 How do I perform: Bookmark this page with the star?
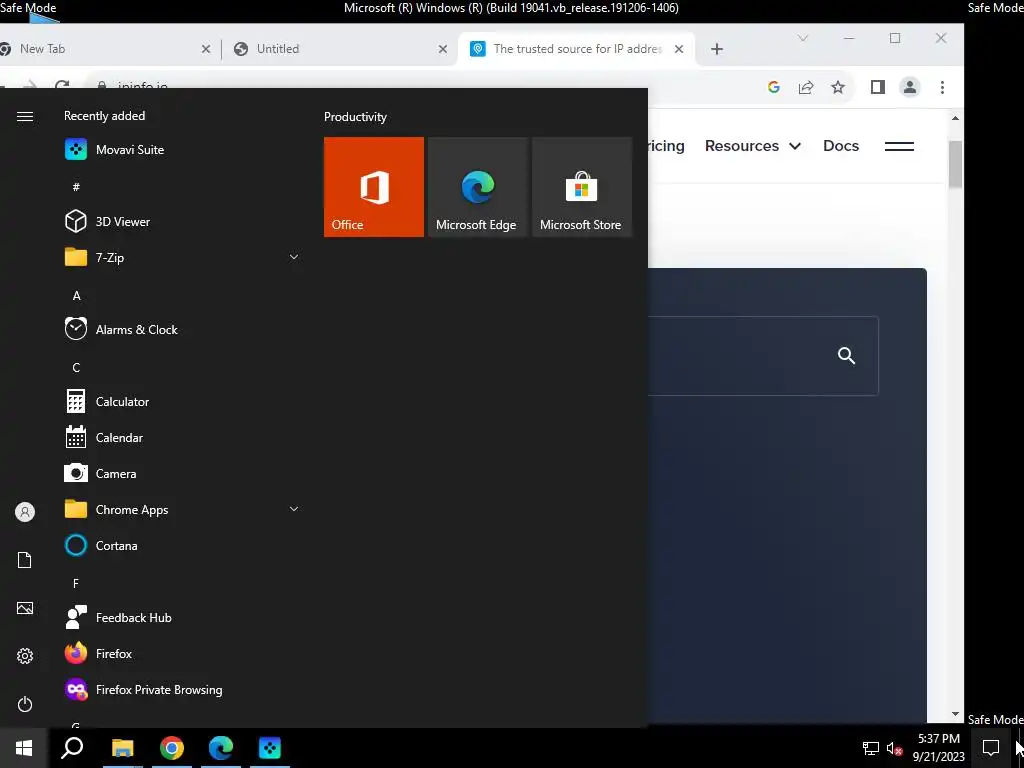(838, 87)
